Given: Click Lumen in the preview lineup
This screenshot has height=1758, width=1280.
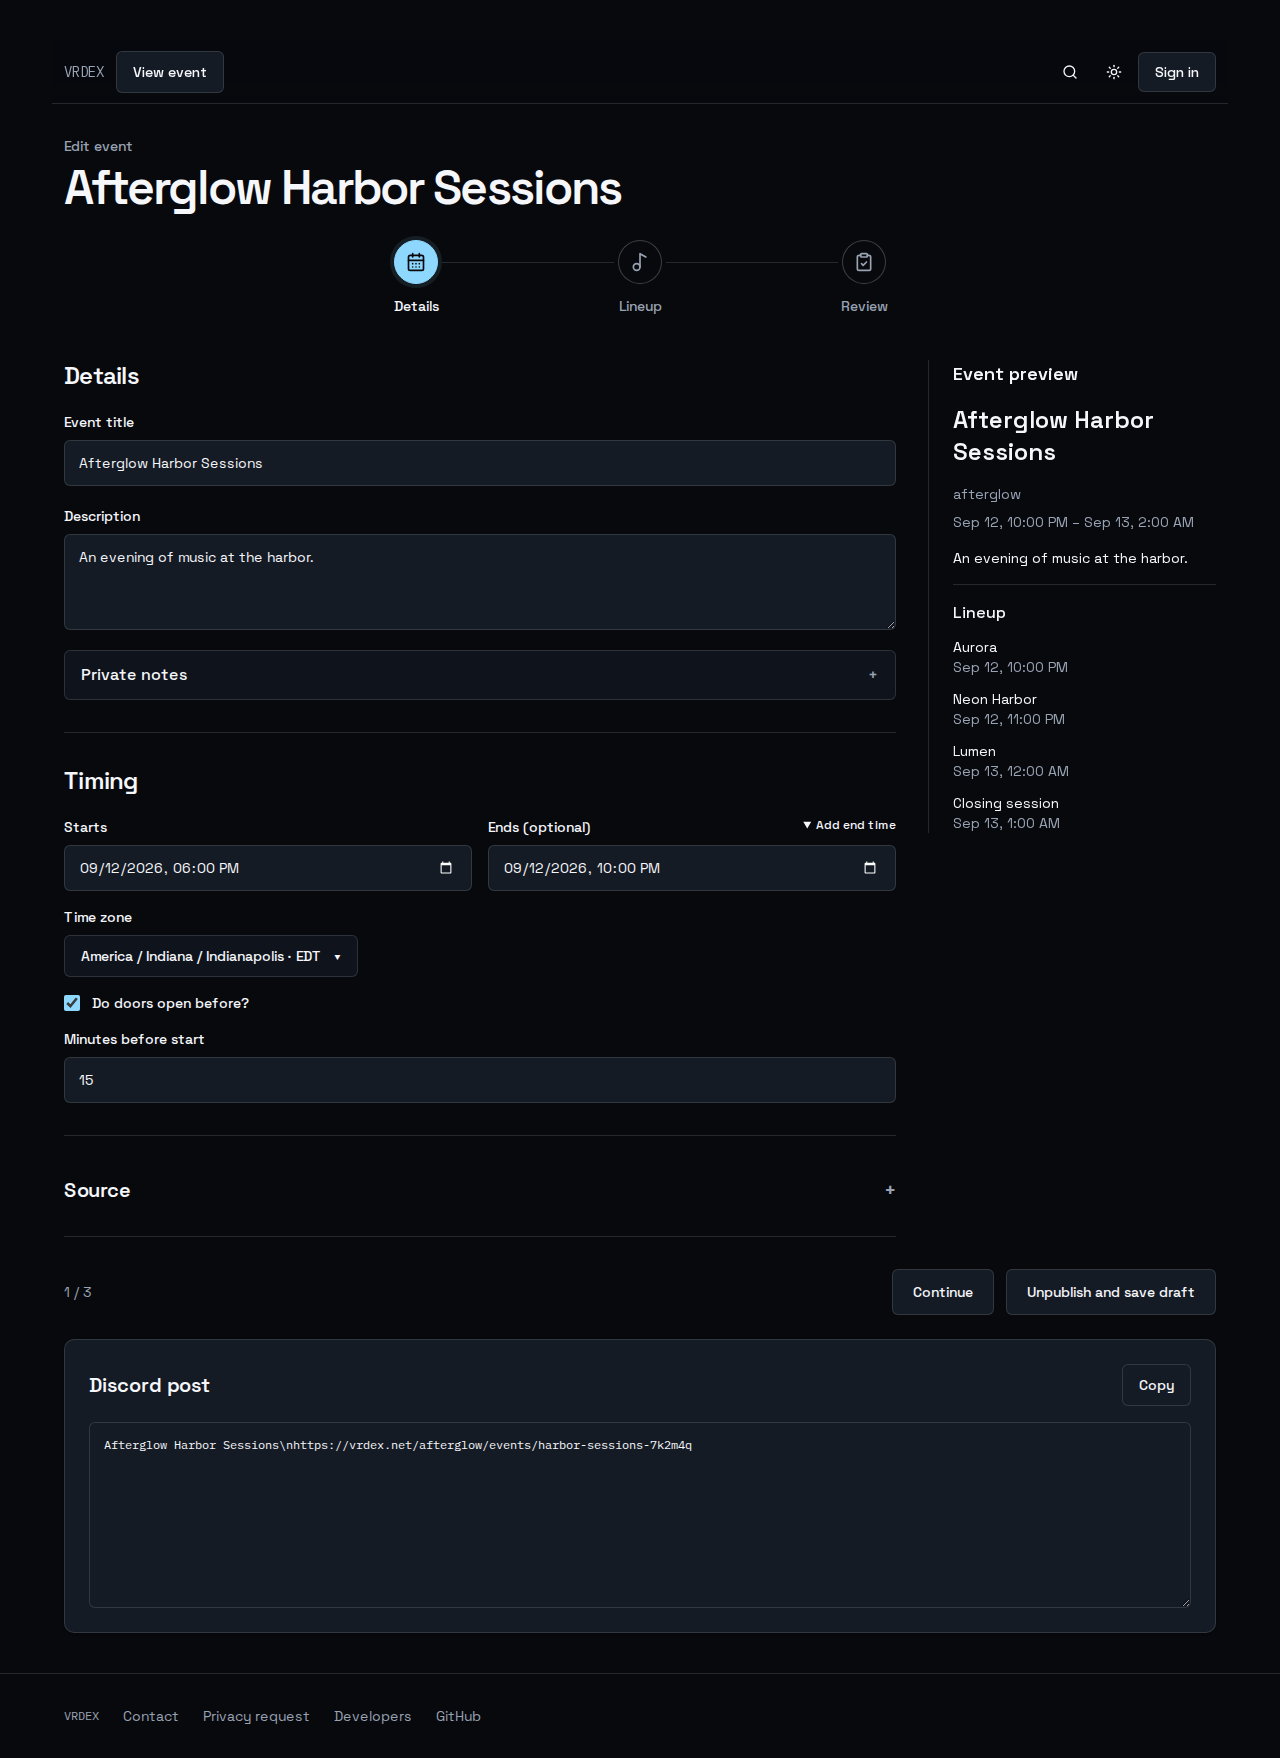Looking at the screenshot, I should point(974,751).
